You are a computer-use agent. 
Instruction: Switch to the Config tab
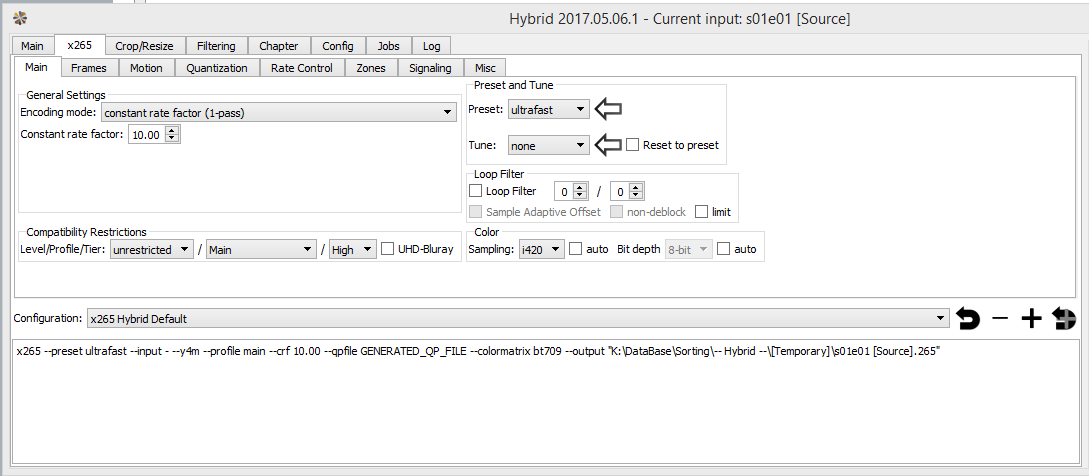[x=338, y=46]
